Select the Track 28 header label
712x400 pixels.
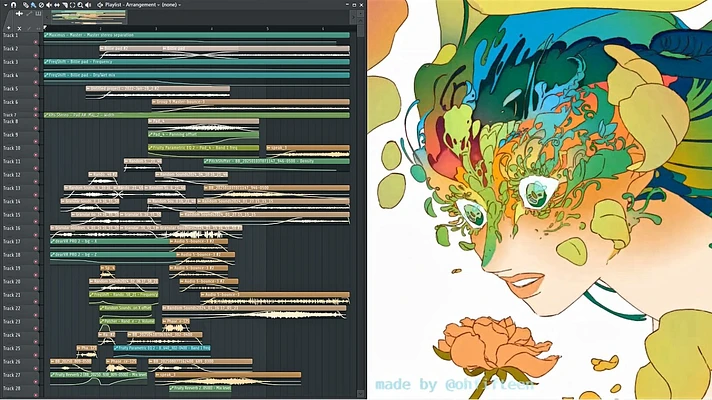click(12, 389)
